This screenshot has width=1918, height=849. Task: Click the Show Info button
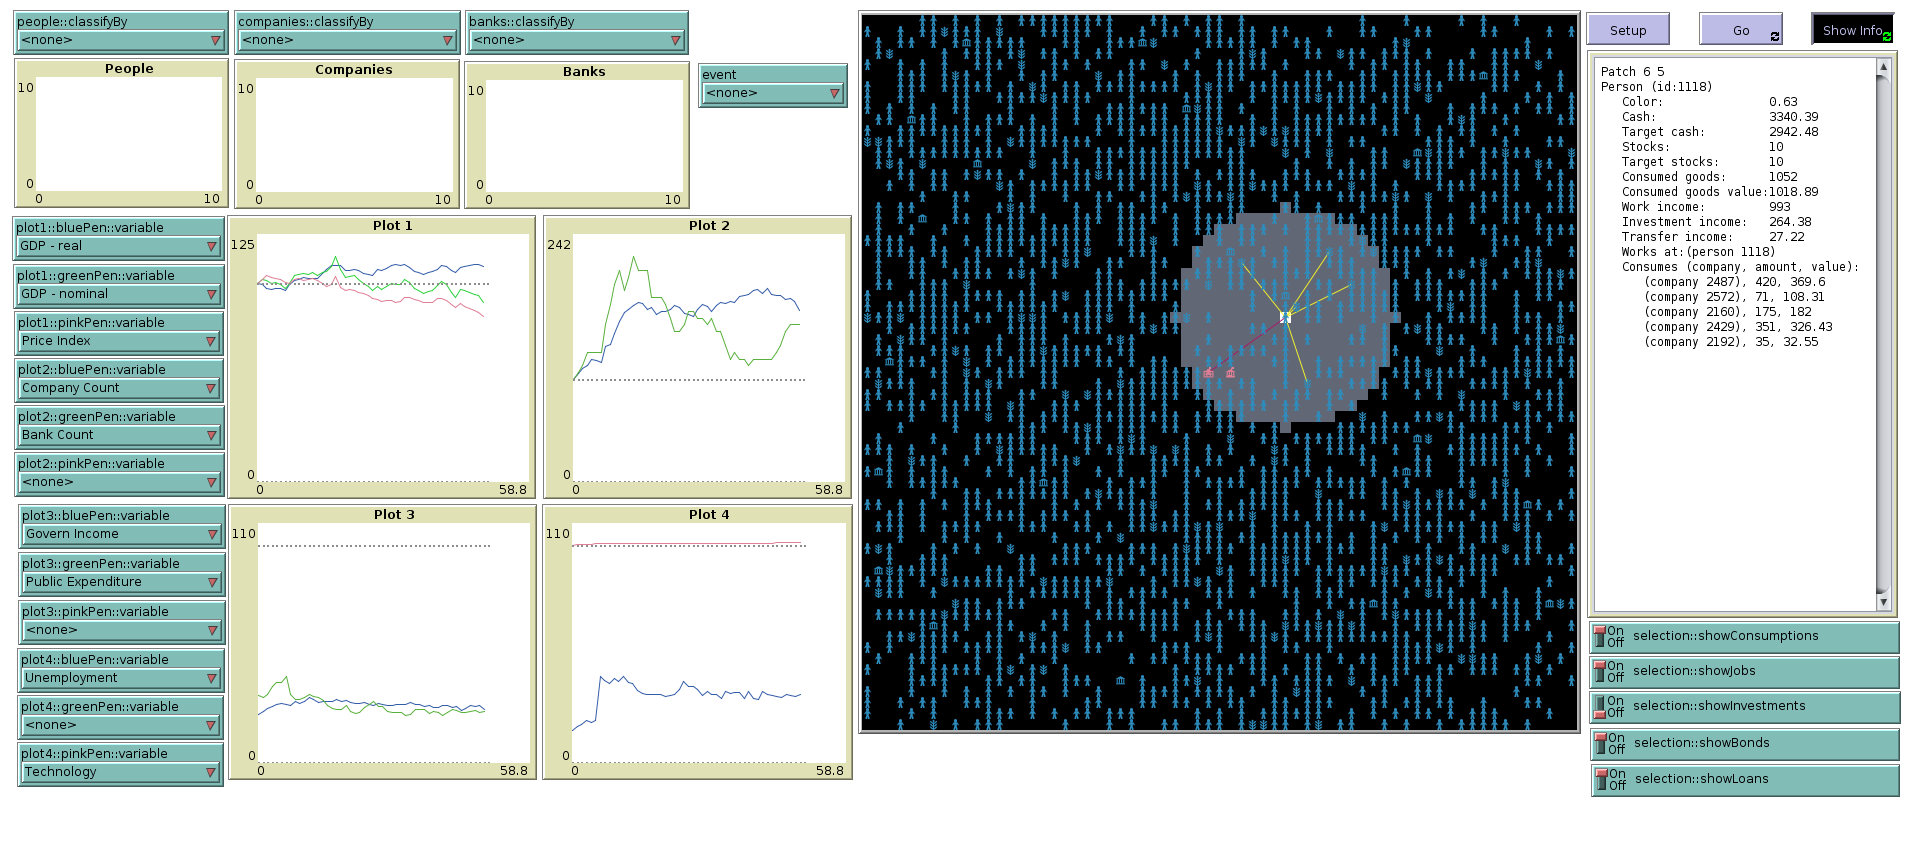(x=1851, y=30)
